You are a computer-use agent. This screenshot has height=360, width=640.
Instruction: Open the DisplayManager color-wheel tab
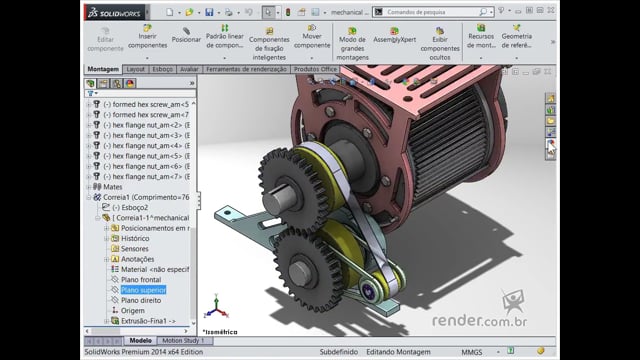click(130, 84)
